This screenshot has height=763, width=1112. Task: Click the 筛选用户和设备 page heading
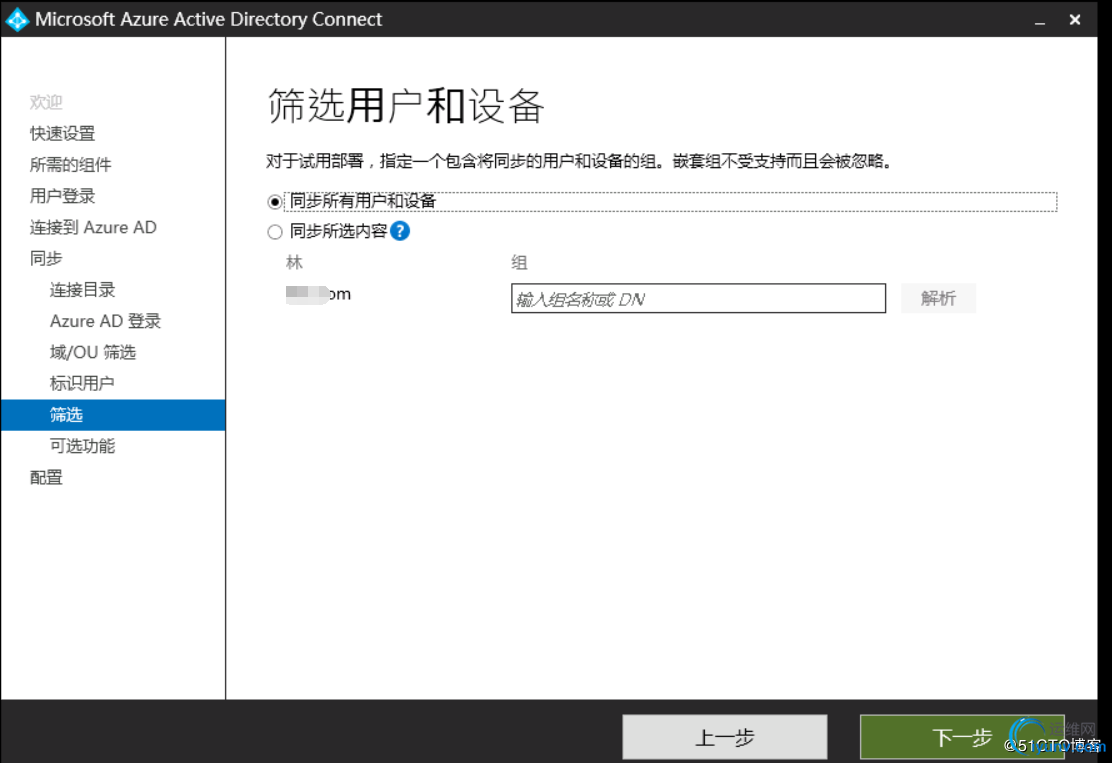click(x=406, y=106)
